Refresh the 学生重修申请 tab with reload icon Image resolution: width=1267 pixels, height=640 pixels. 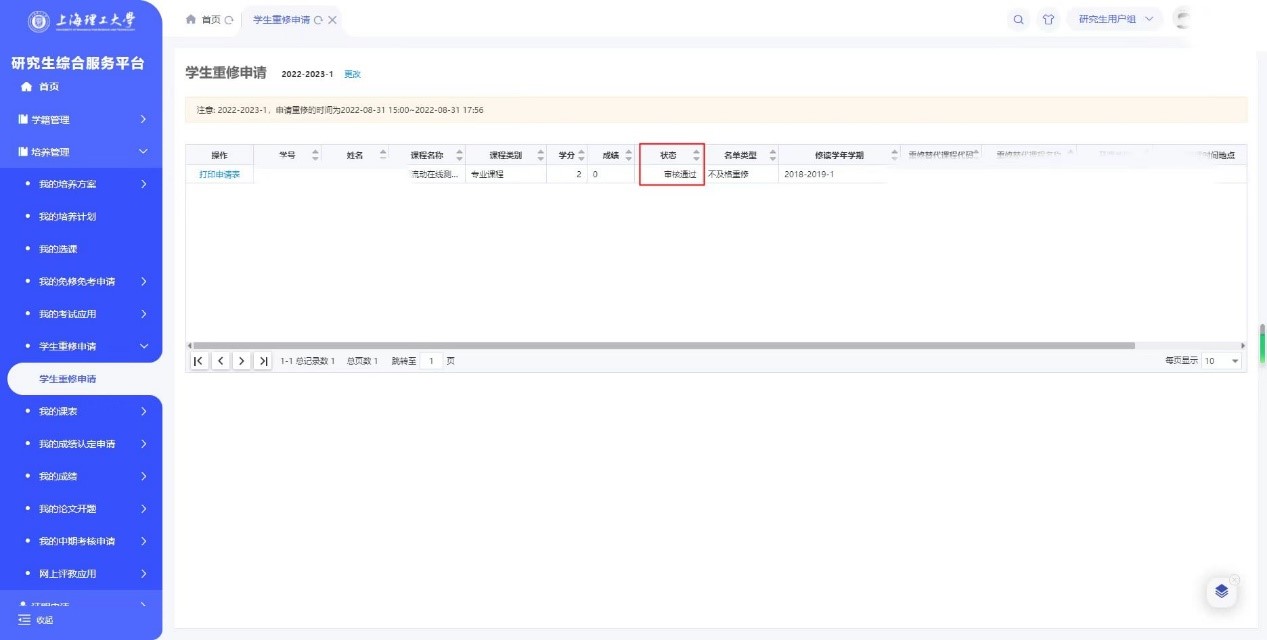318,20
